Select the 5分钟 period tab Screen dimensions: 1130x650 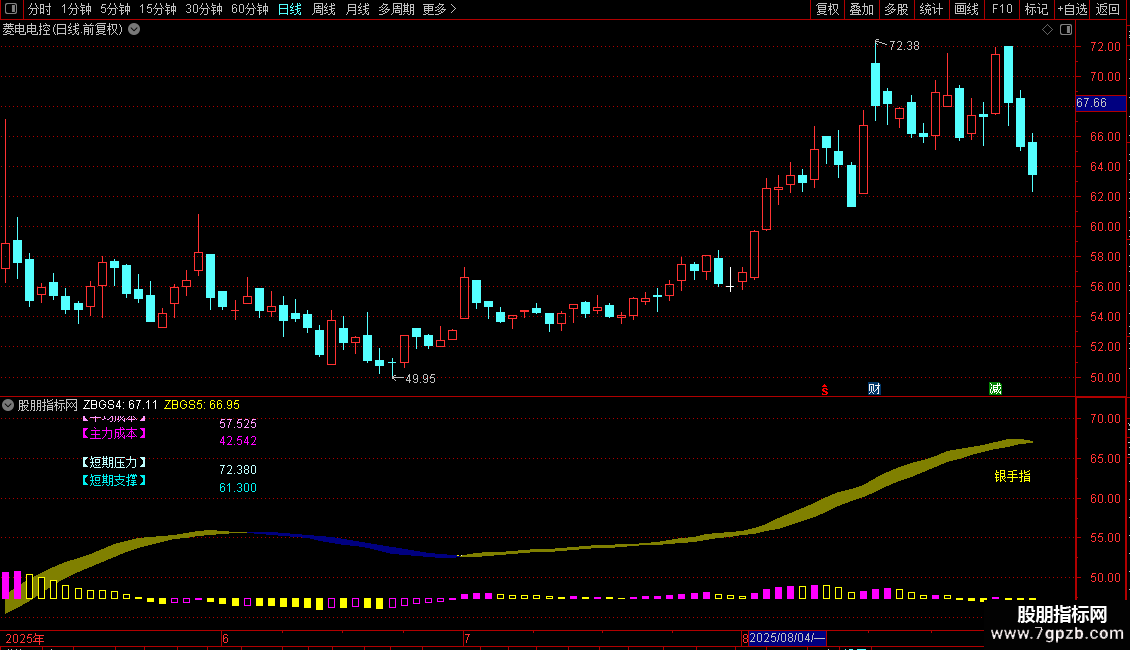pos(115,9)
